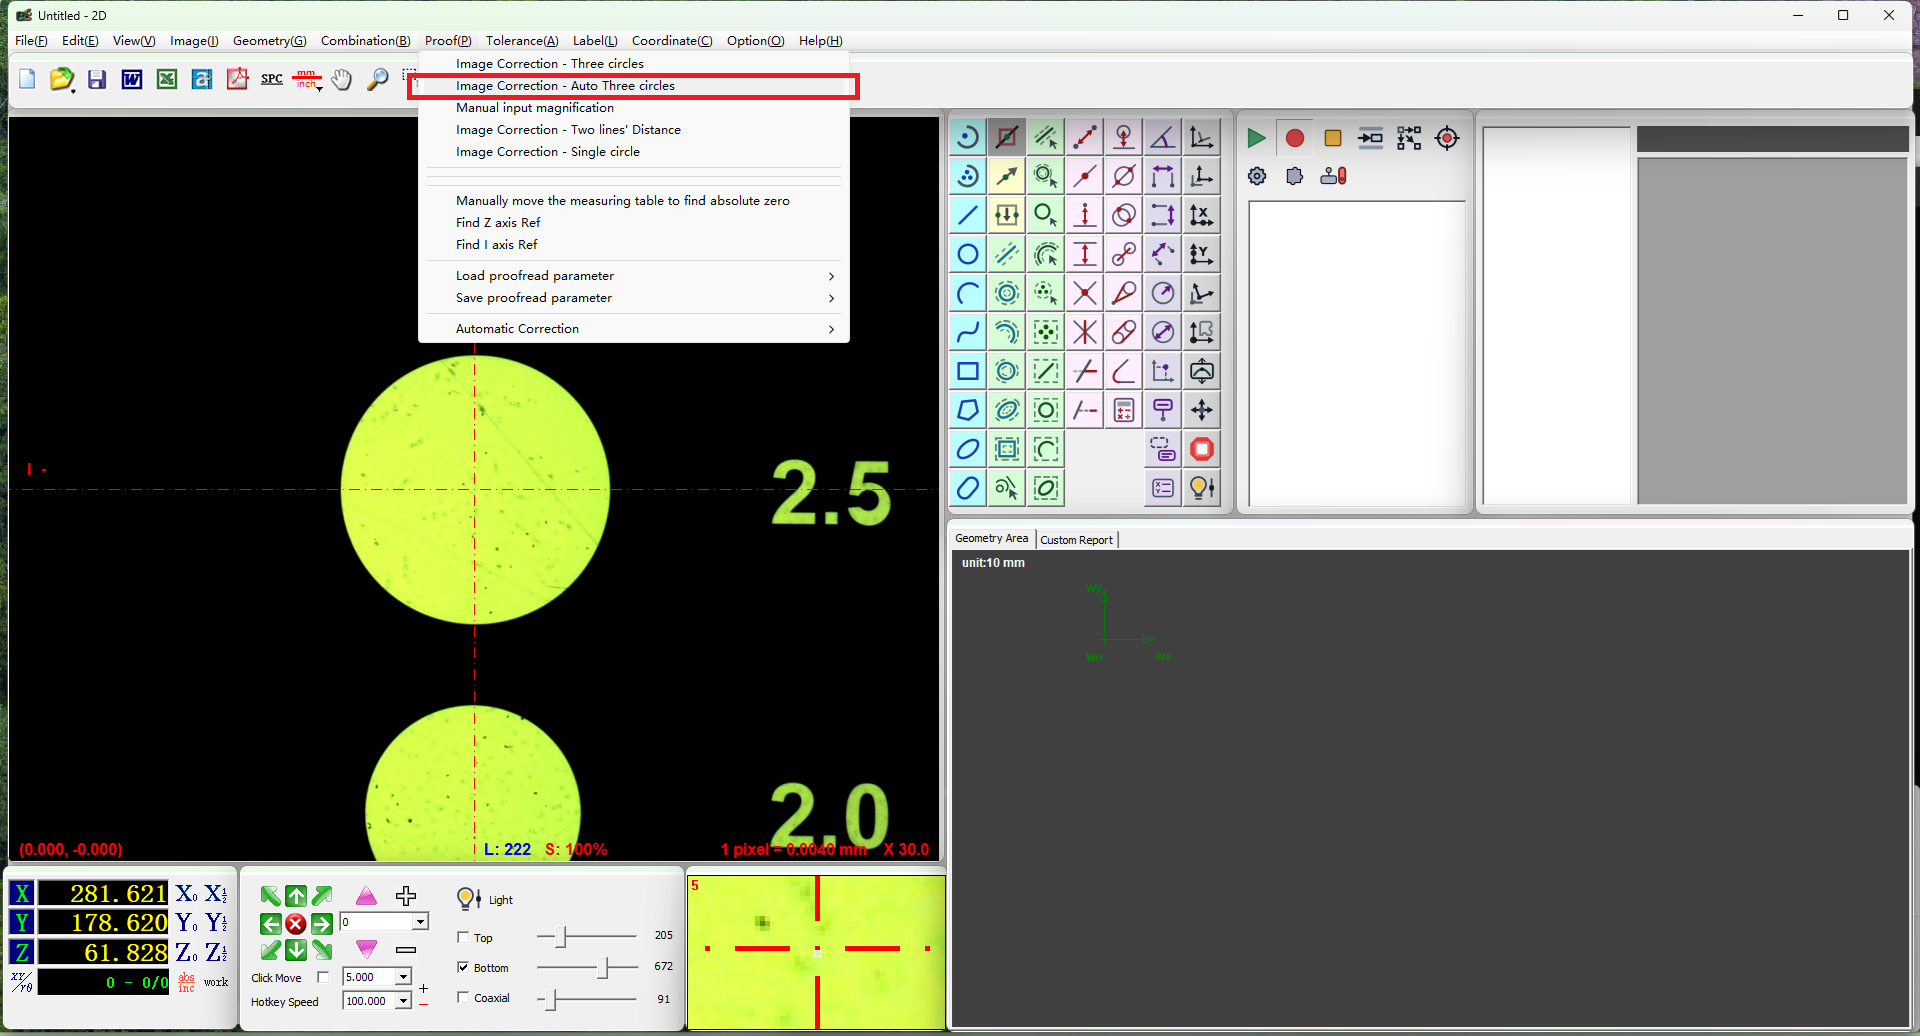Screen dimensions: 1920x1036
Task: Select the blue arc drawing tool
Action: click(967, 293)
